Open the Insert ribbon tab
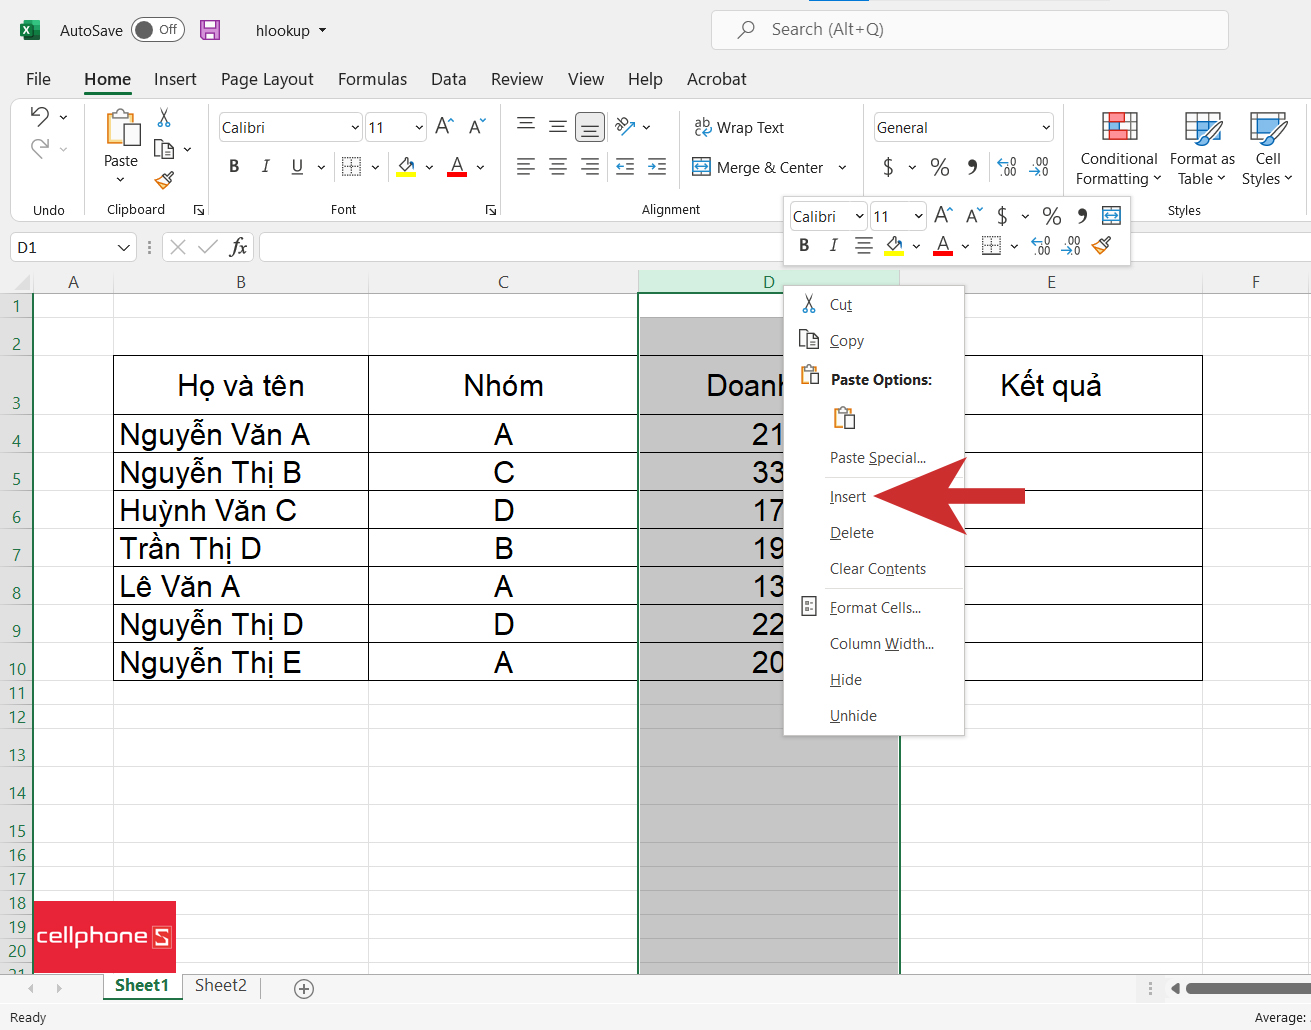This screenshot has width=1311, height=1030. pyautogui.click(x=175, y=79)
